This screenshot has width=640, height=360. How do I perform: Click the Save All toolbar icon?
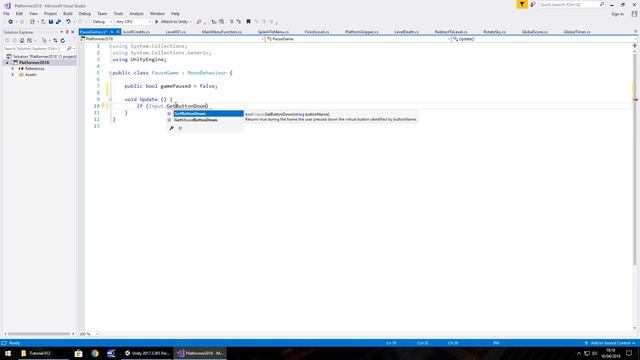58,22
